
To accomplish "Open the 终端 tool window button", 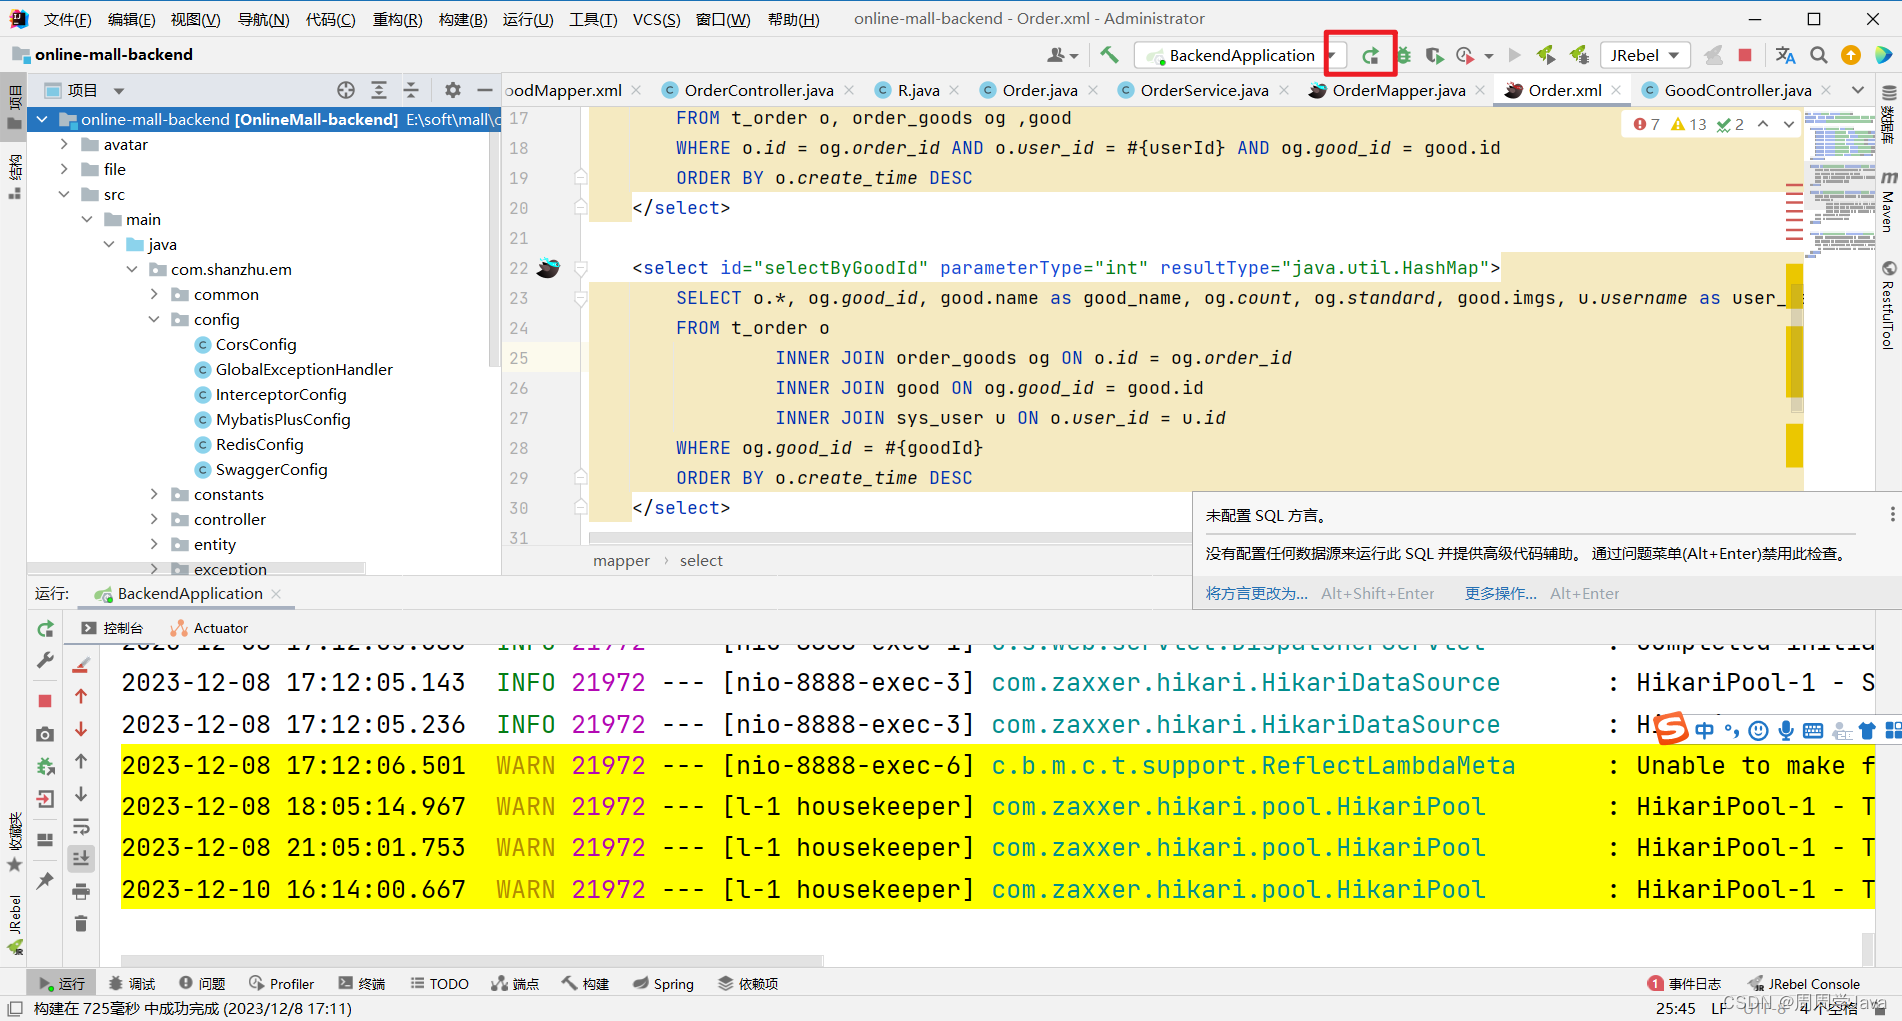I will pyautogui.click(x=361, y=984).
